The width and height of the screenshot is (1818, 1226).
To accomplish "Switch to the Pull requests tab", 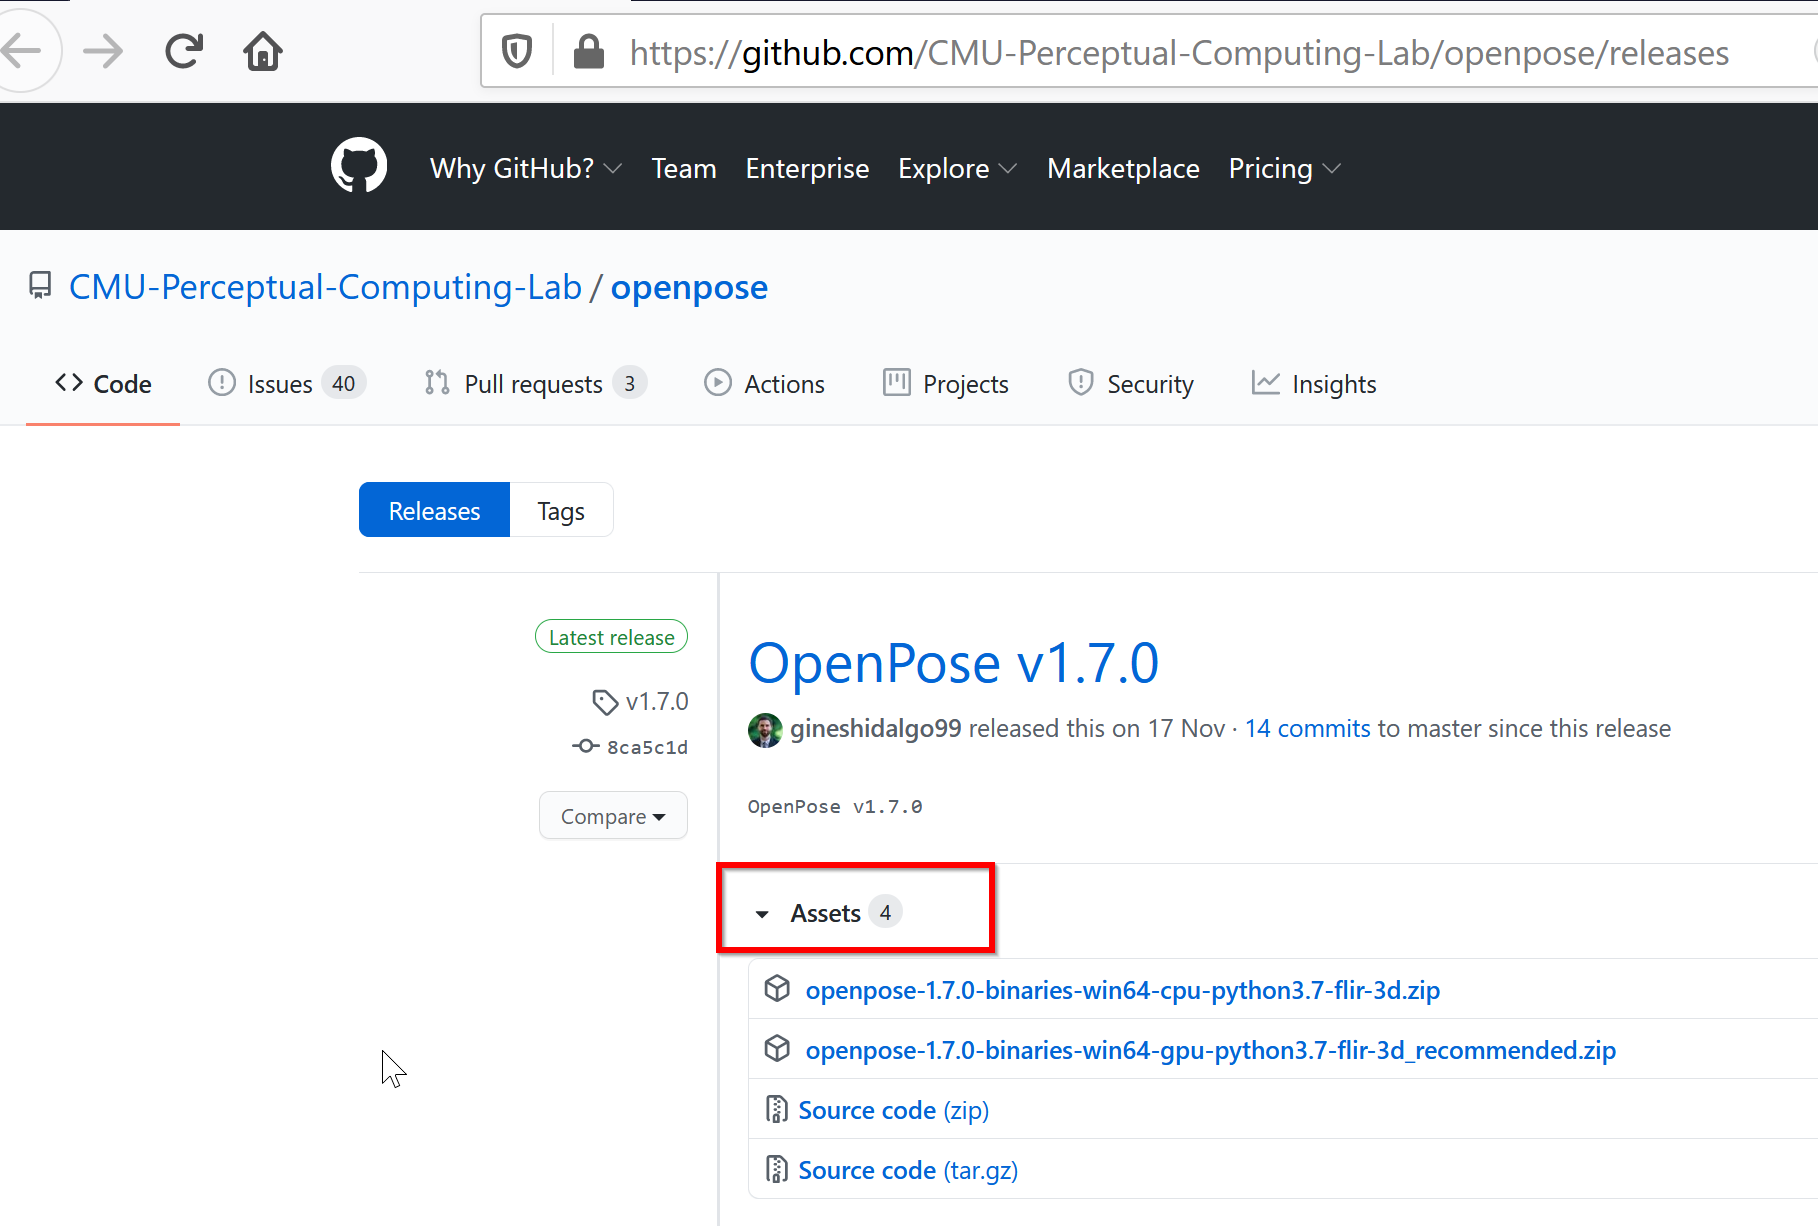I will (x=535, y=384).
